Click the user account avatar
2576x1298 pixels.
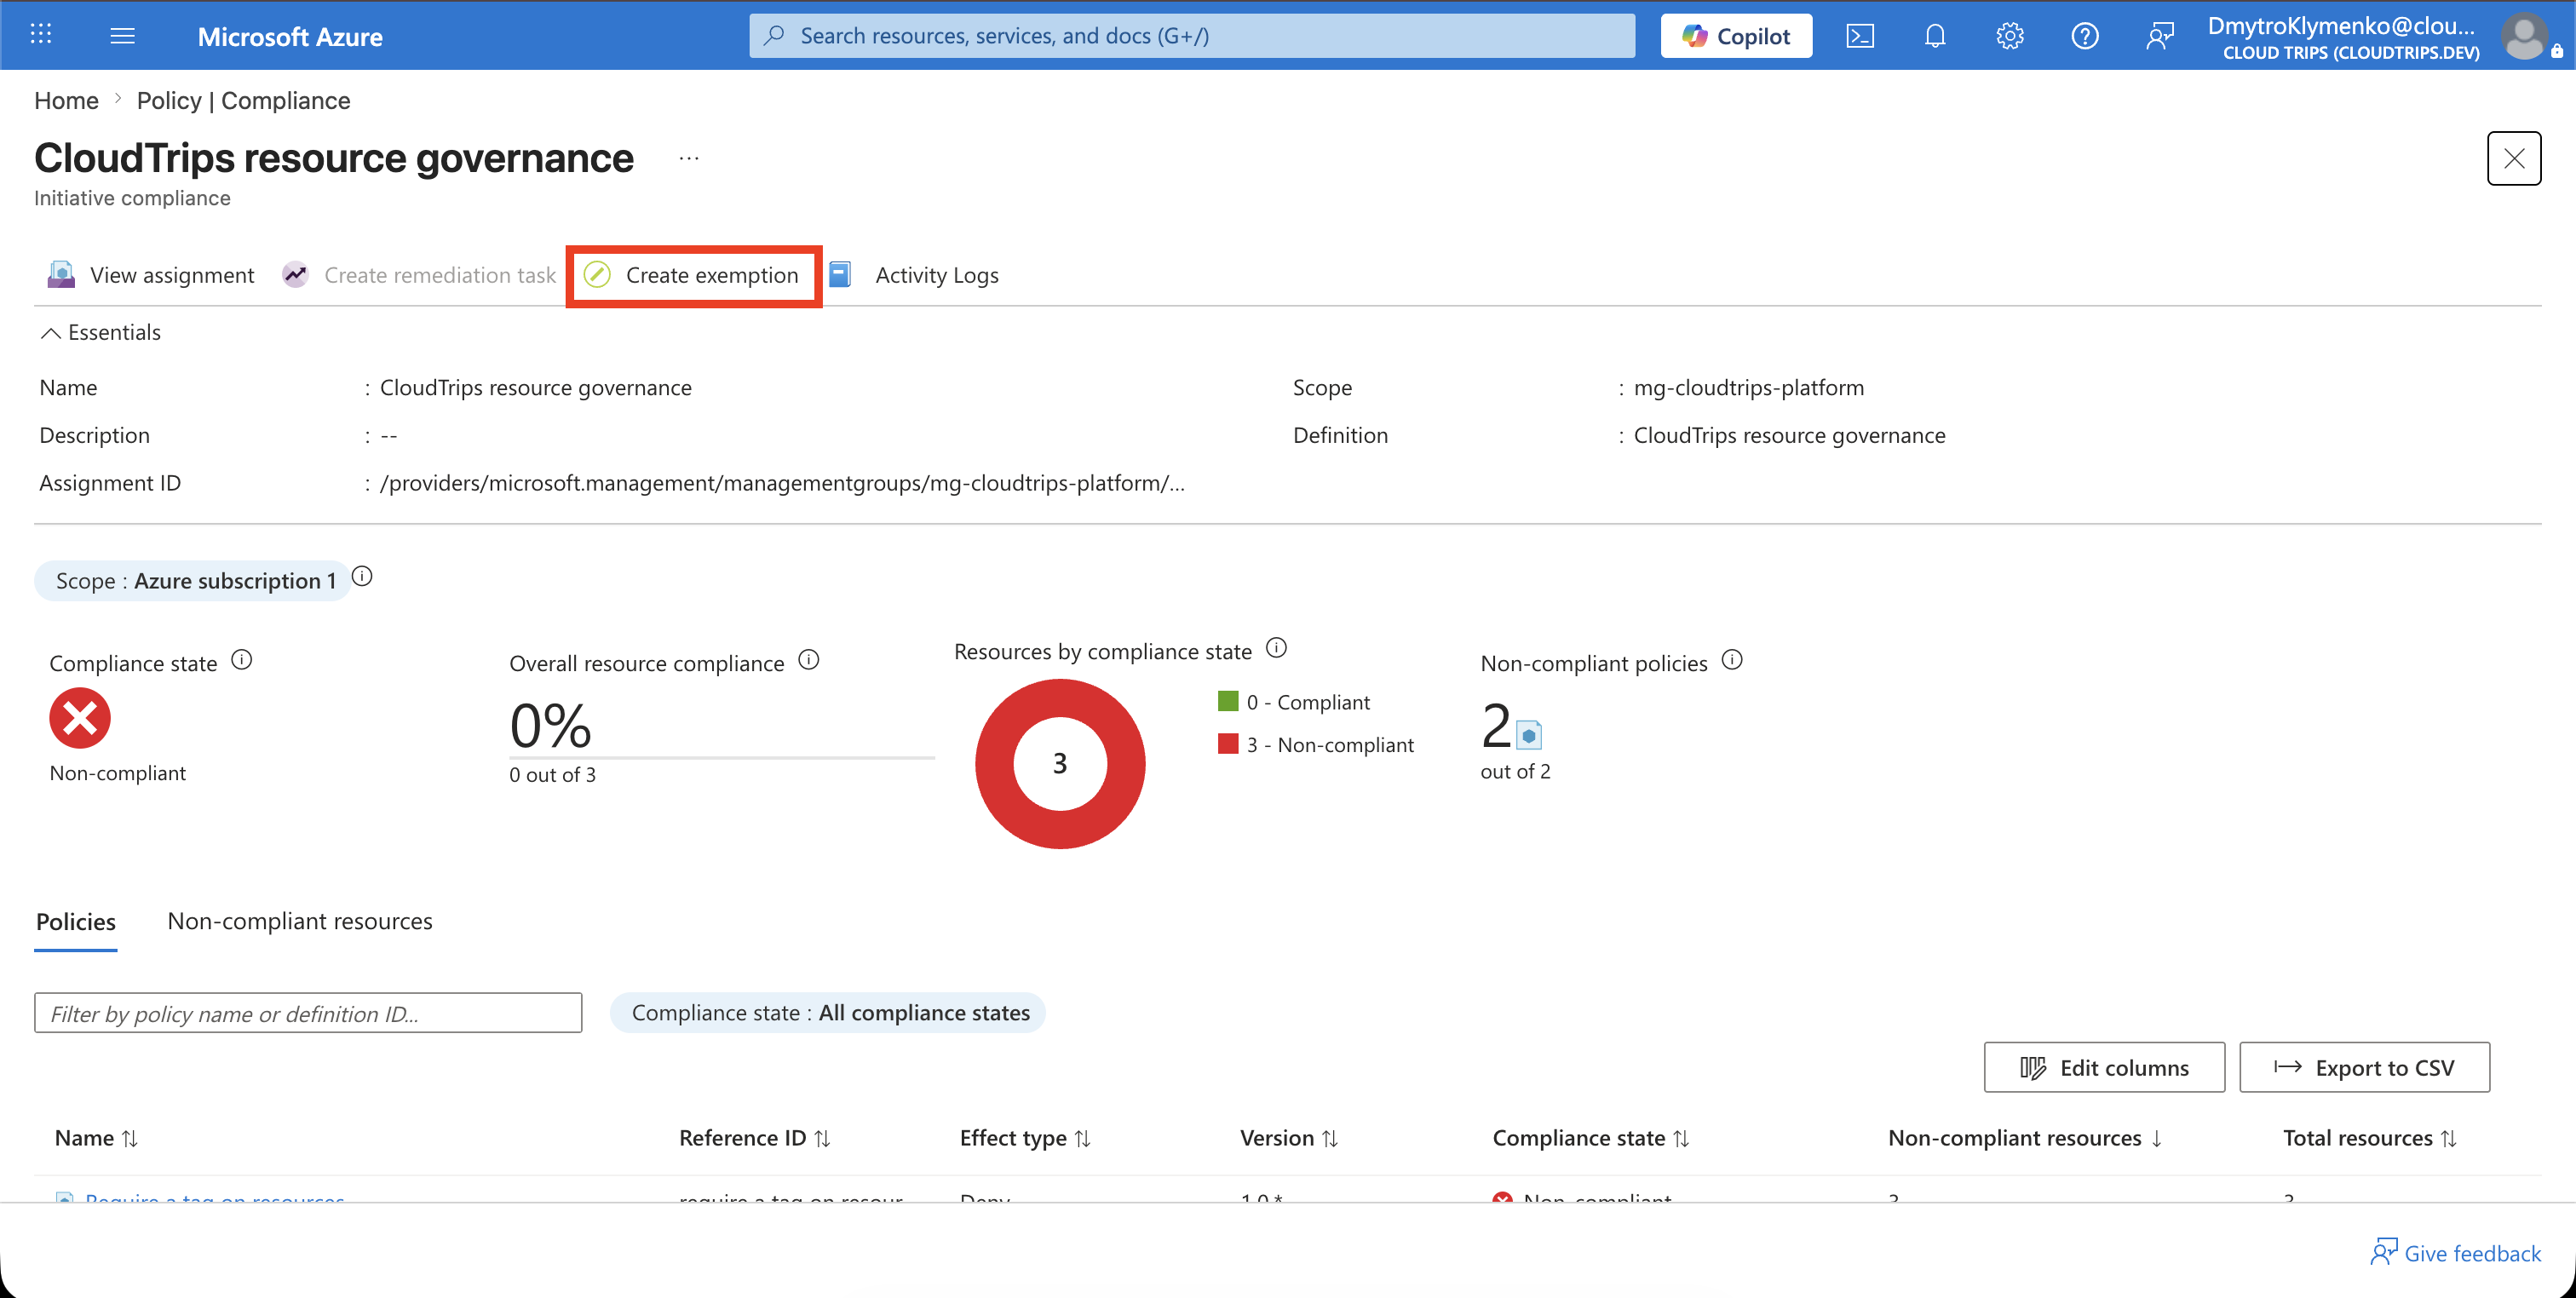2524,36
